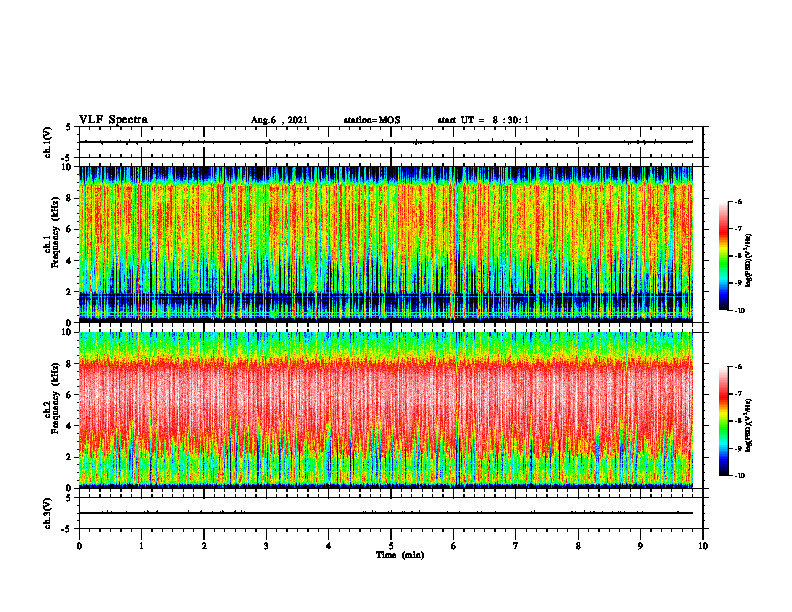
Task: Click time axis tick label "5"
Action: (x=391, y=546)
